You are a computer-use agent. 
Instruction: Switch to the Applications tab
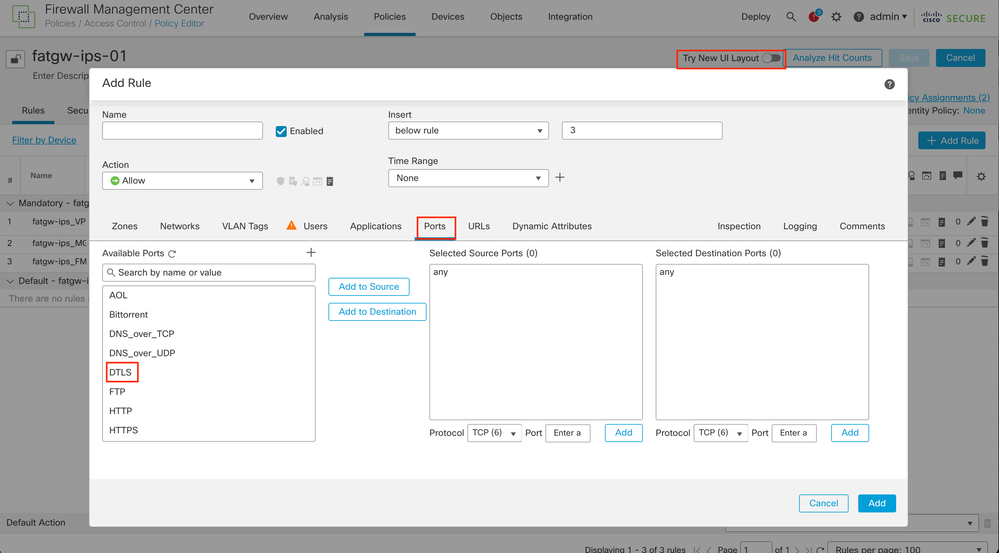pyautogui.click(x=375, y=226)
